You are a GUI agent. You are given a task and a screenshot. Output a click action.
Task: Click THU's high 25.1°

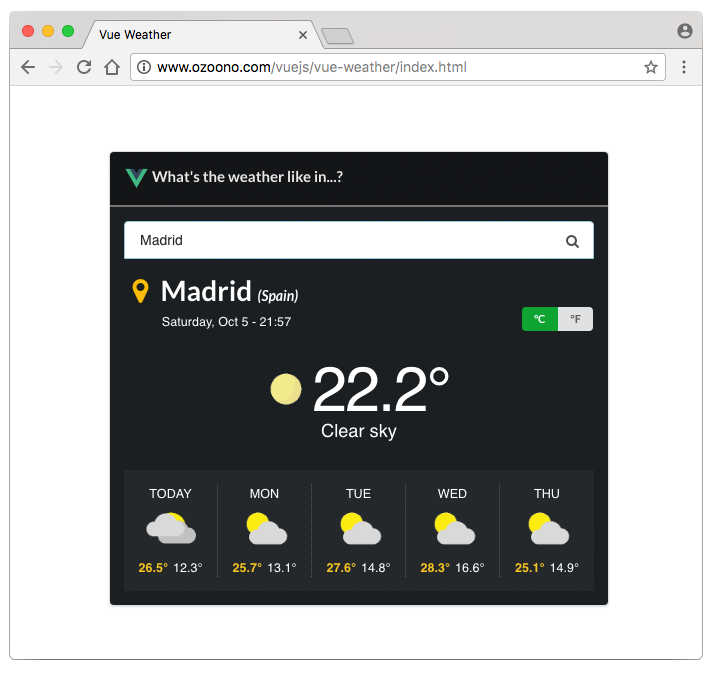(x=529, y=568)
